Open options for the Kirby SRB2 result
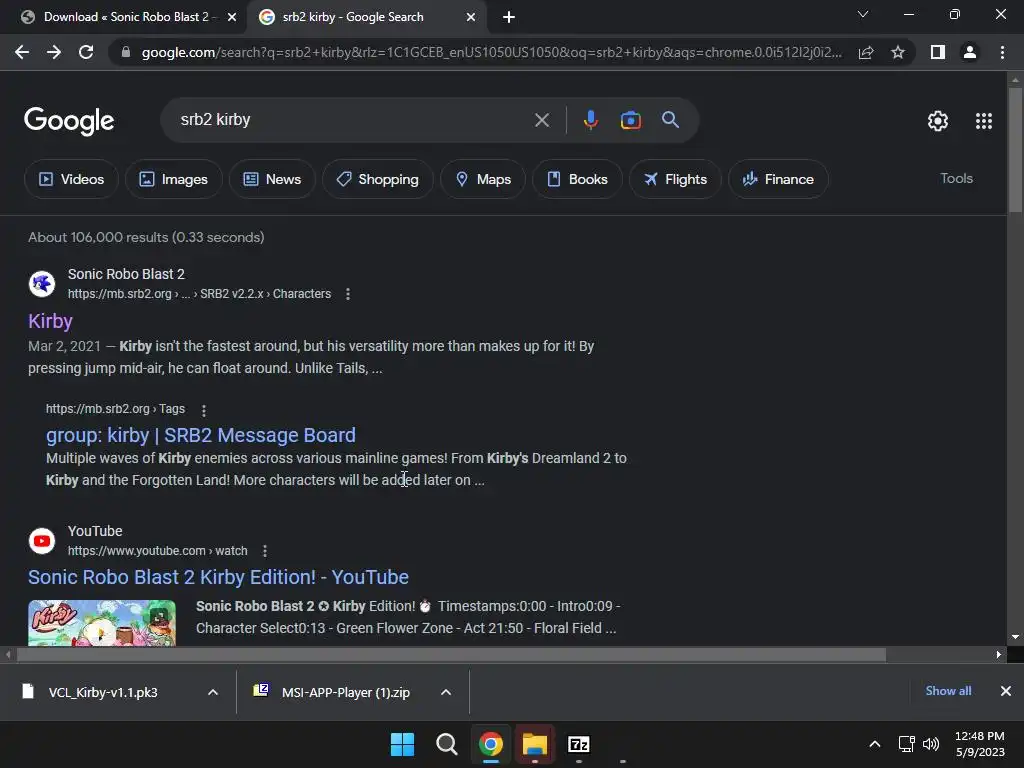Screen dimensions: 1024x768 coord(348,295)
